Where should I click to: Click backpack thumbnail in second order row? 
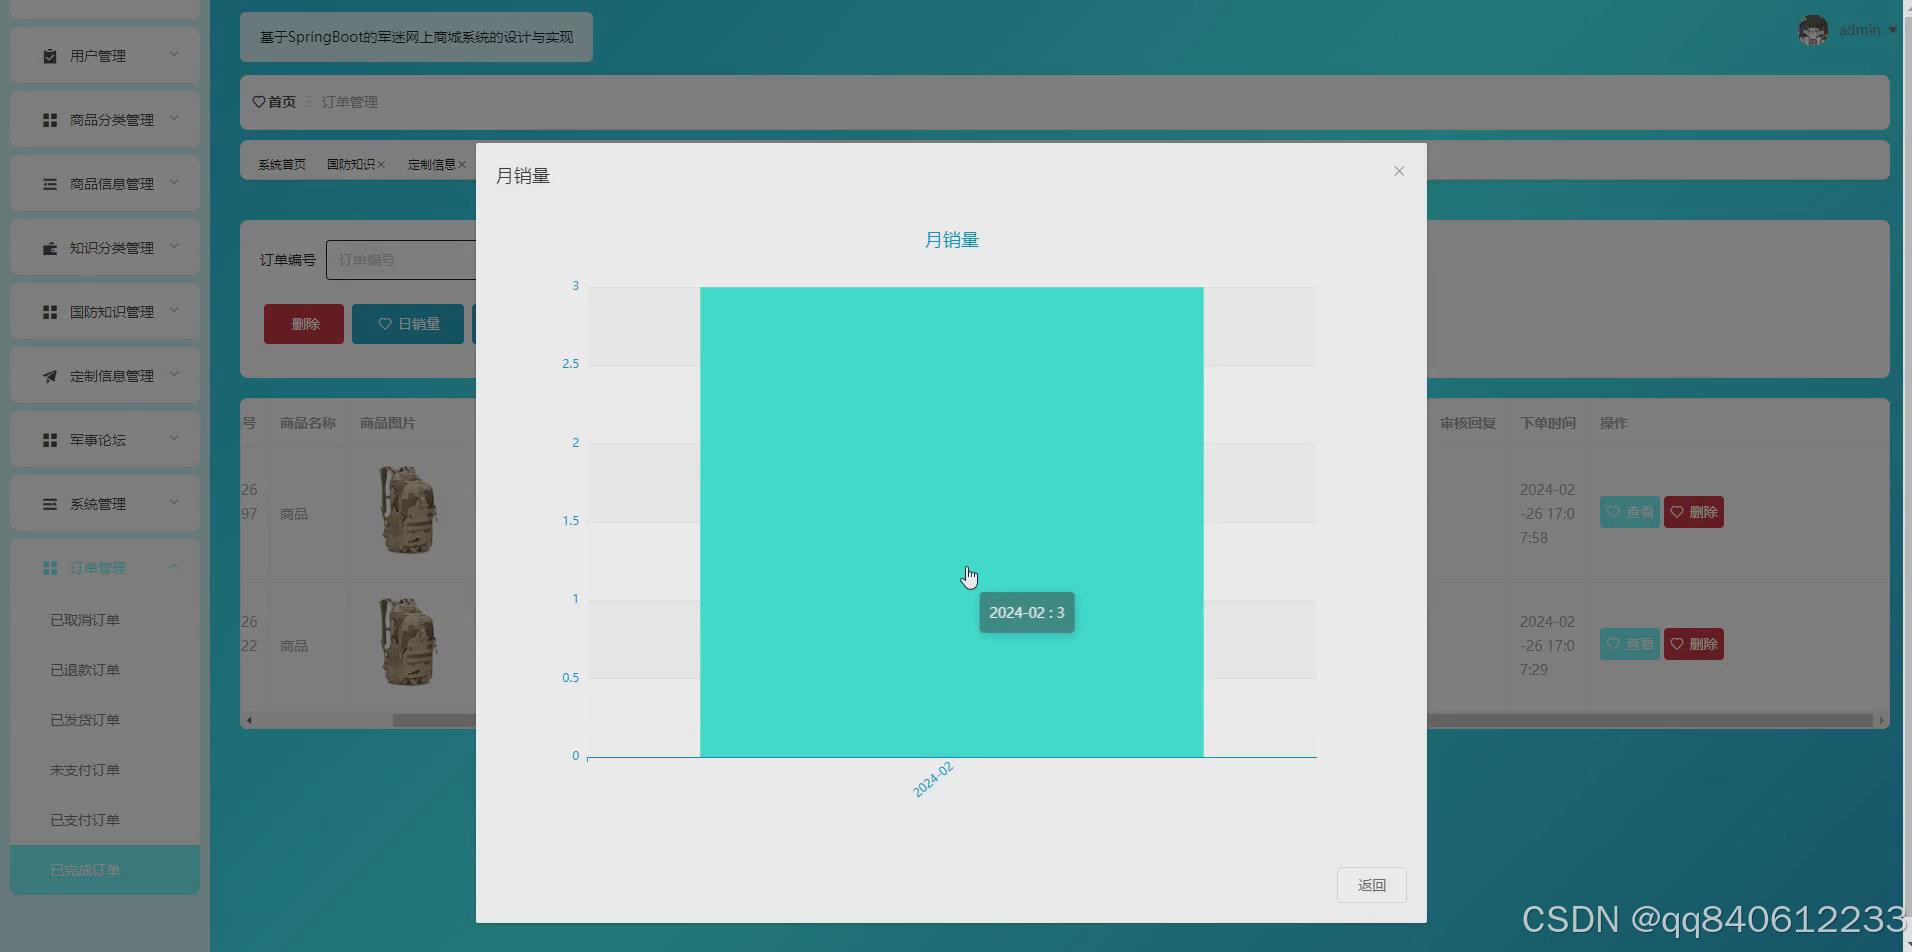[408, 642]
